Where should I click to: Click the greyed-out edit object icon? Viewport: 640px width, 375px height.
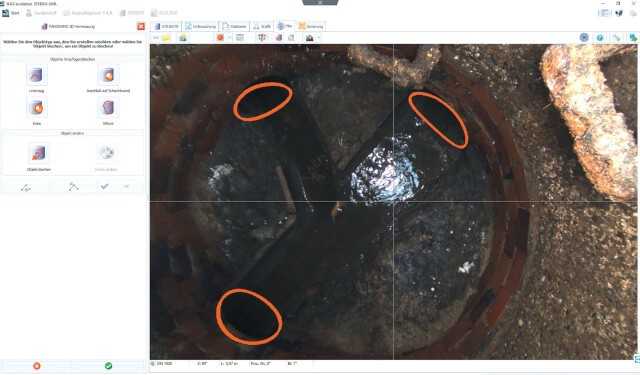[106, 153]
